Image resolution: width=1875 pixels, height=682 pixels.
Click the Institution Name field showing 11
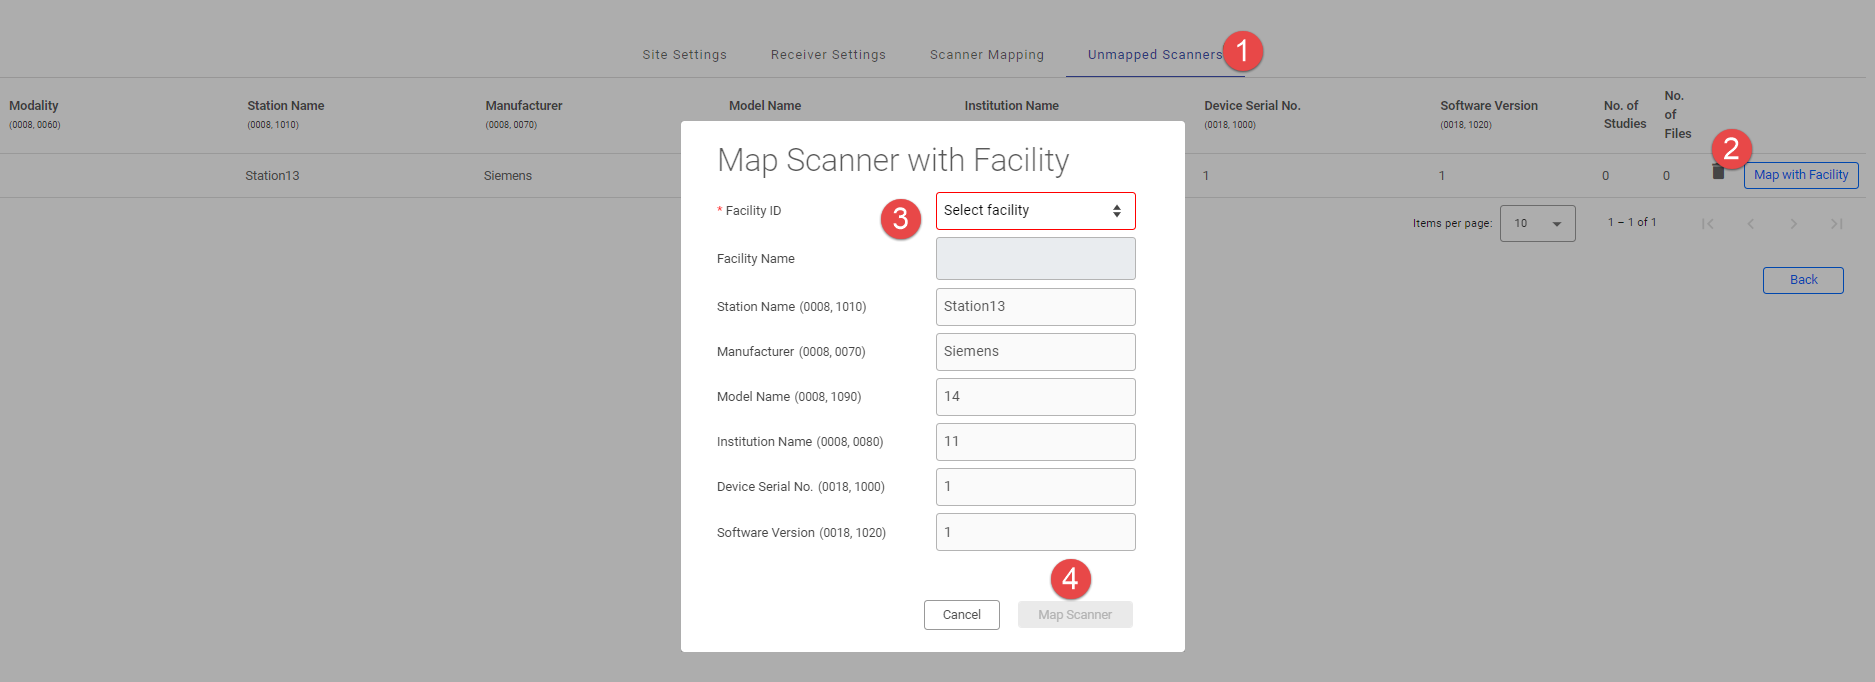coord(1035,442)
